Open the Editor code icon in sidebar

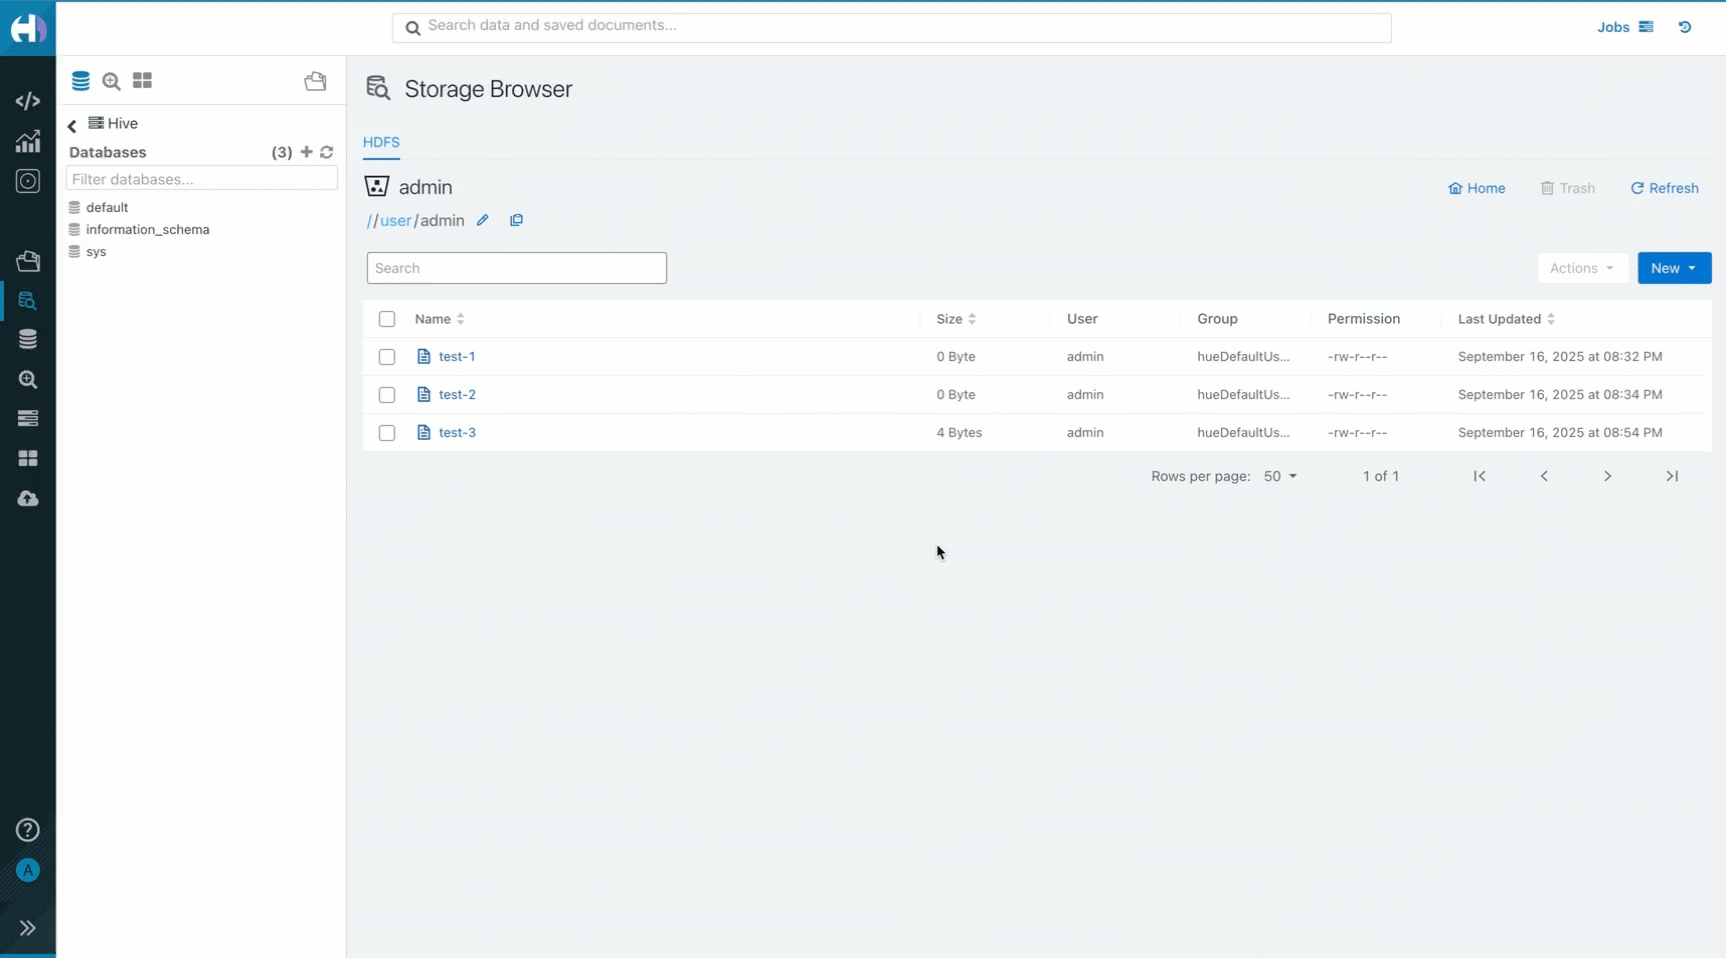pos(28,101)
